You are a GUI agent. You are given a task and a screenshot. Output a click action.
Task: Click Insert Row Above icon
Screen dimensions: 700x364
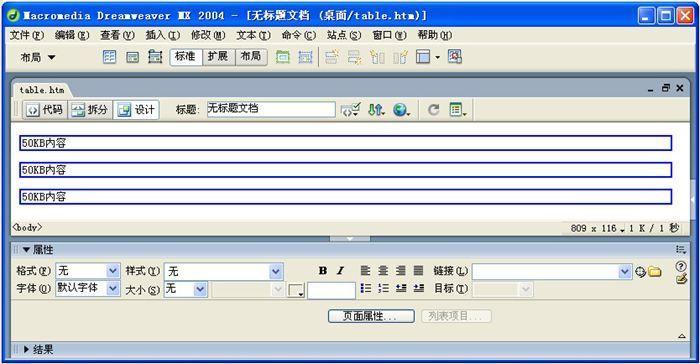point(332,57)
